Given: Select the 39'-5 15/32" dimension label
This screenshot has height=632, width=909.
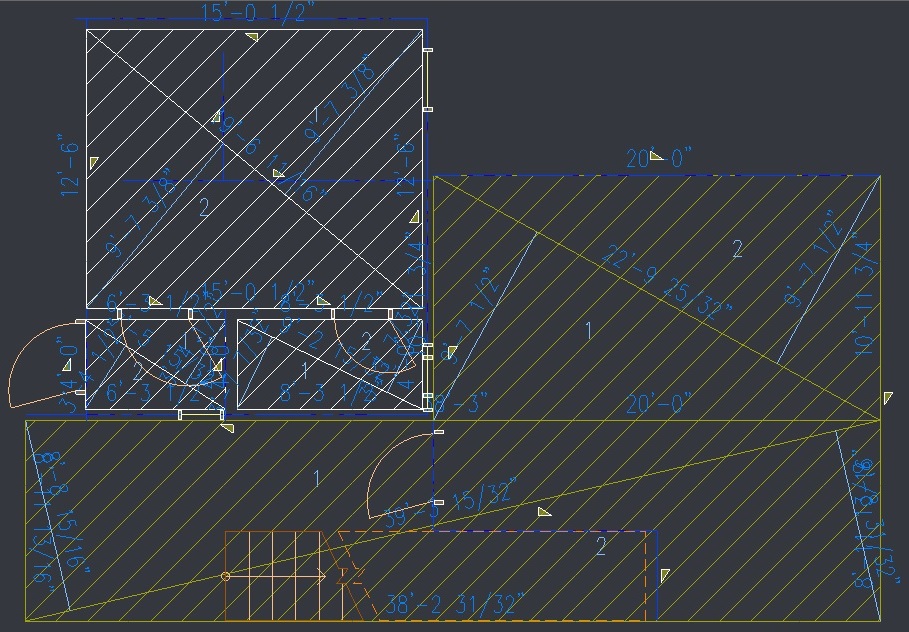Looking at the screenshot, I should (450, 502).
